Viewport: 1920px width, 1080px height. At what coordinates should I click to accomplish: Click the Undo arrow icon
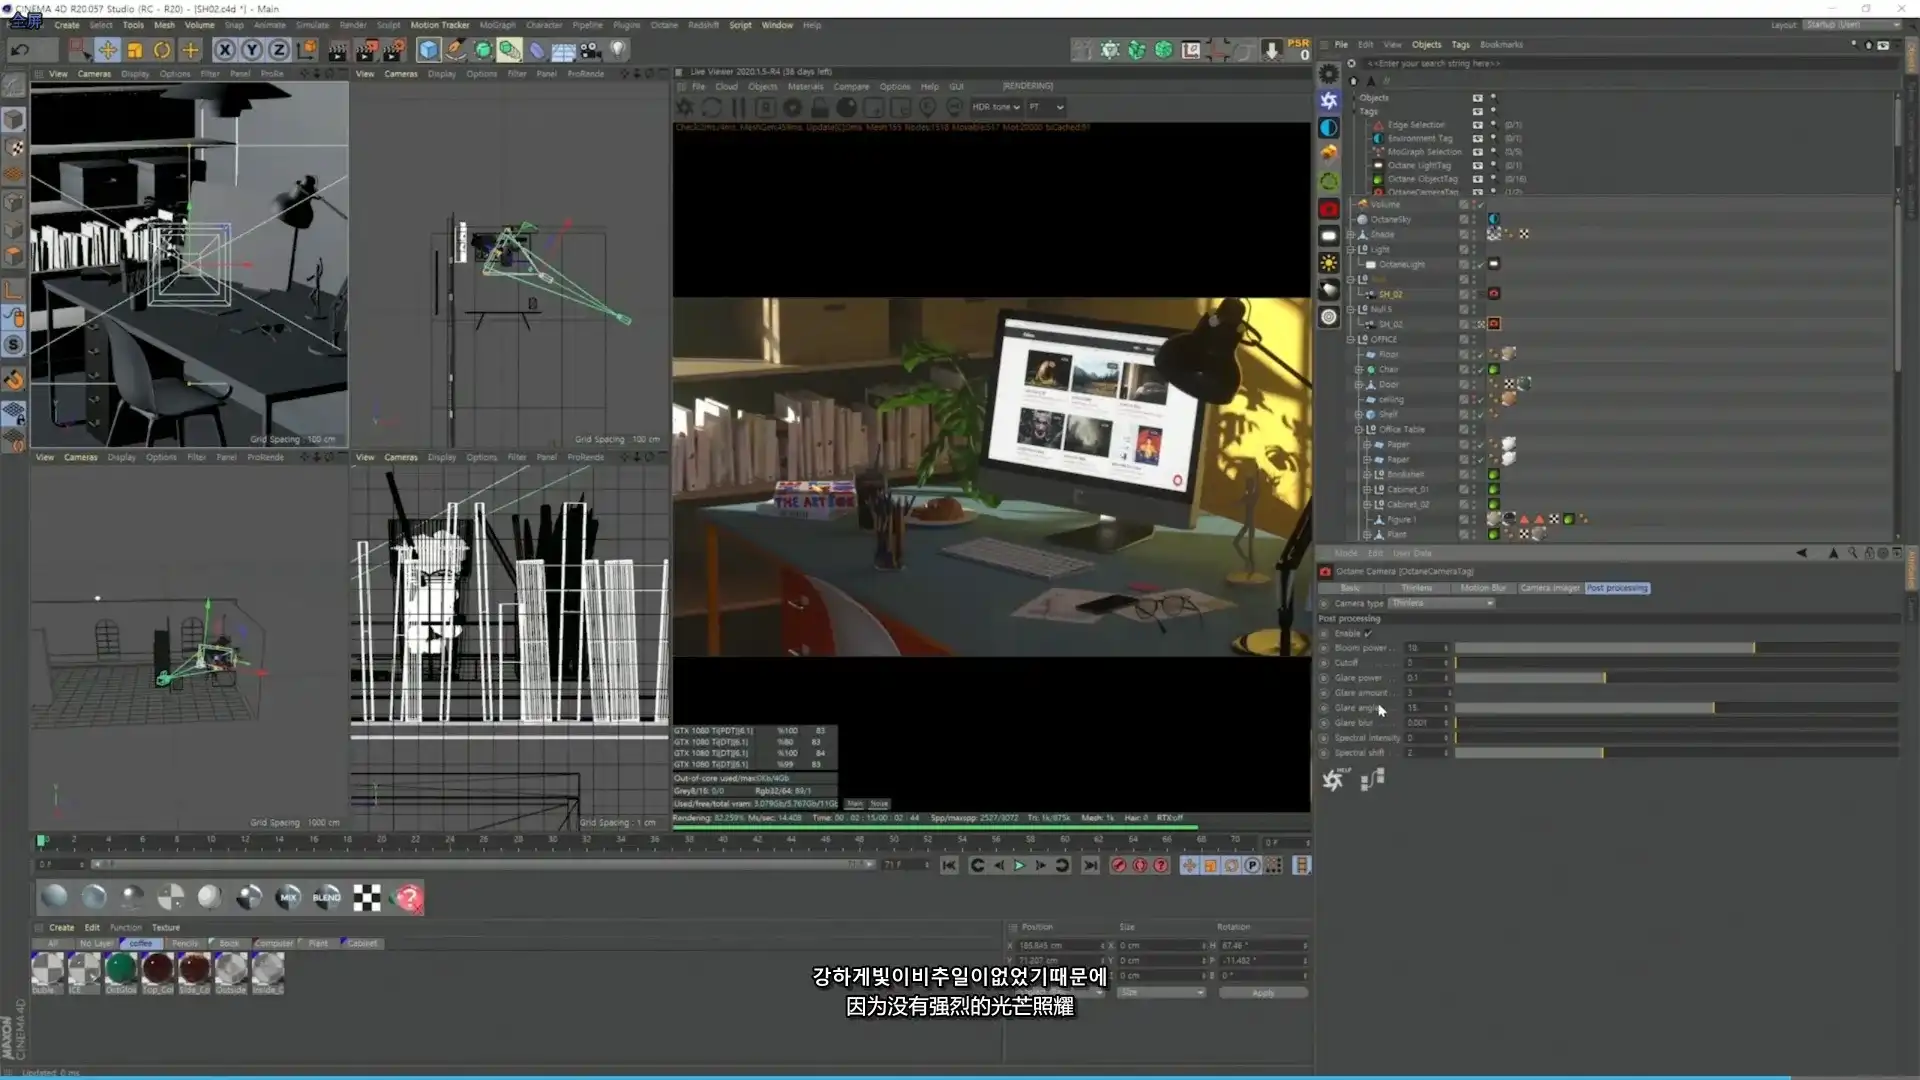[20, 50]
